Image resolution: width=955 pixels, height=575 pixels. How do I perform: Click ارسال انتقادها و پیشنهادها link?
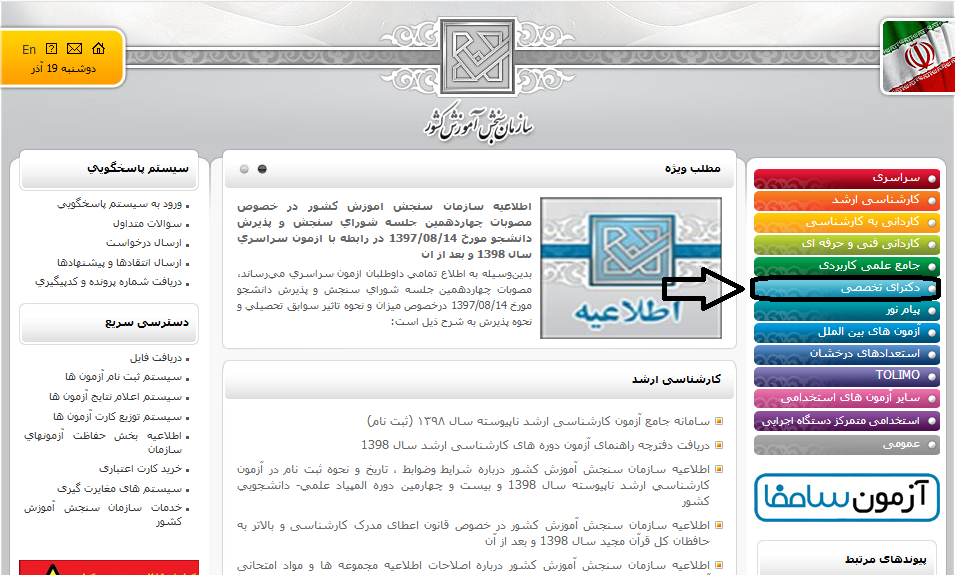point(119,263)
